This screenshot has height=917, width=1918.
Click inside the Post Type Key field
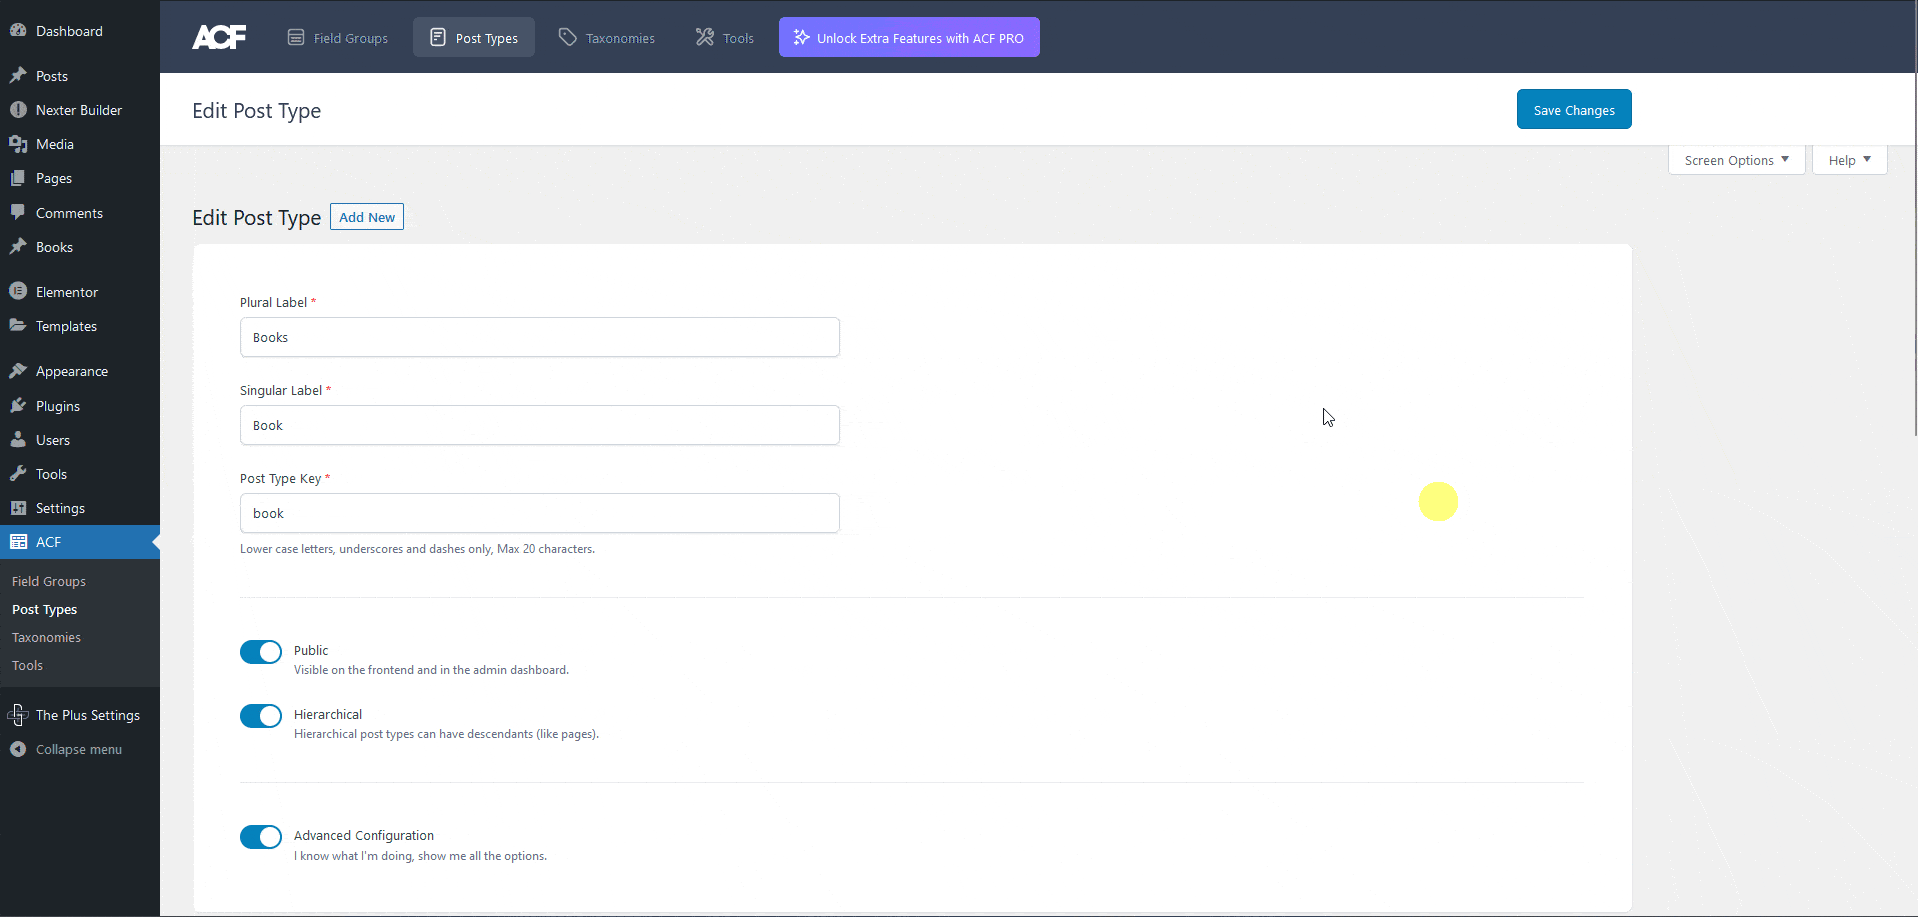540,512
